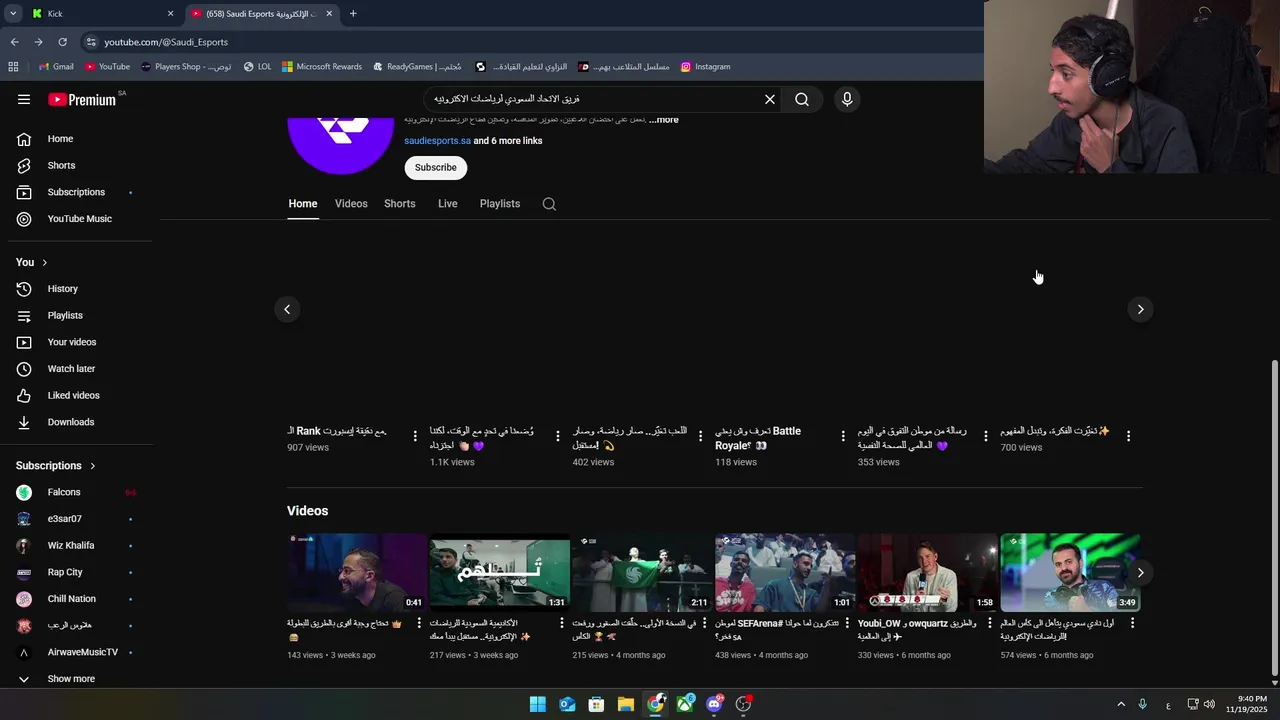1280x720 pixels.
Task: Open Playlists in the sidebar
Action: (76, 315)
